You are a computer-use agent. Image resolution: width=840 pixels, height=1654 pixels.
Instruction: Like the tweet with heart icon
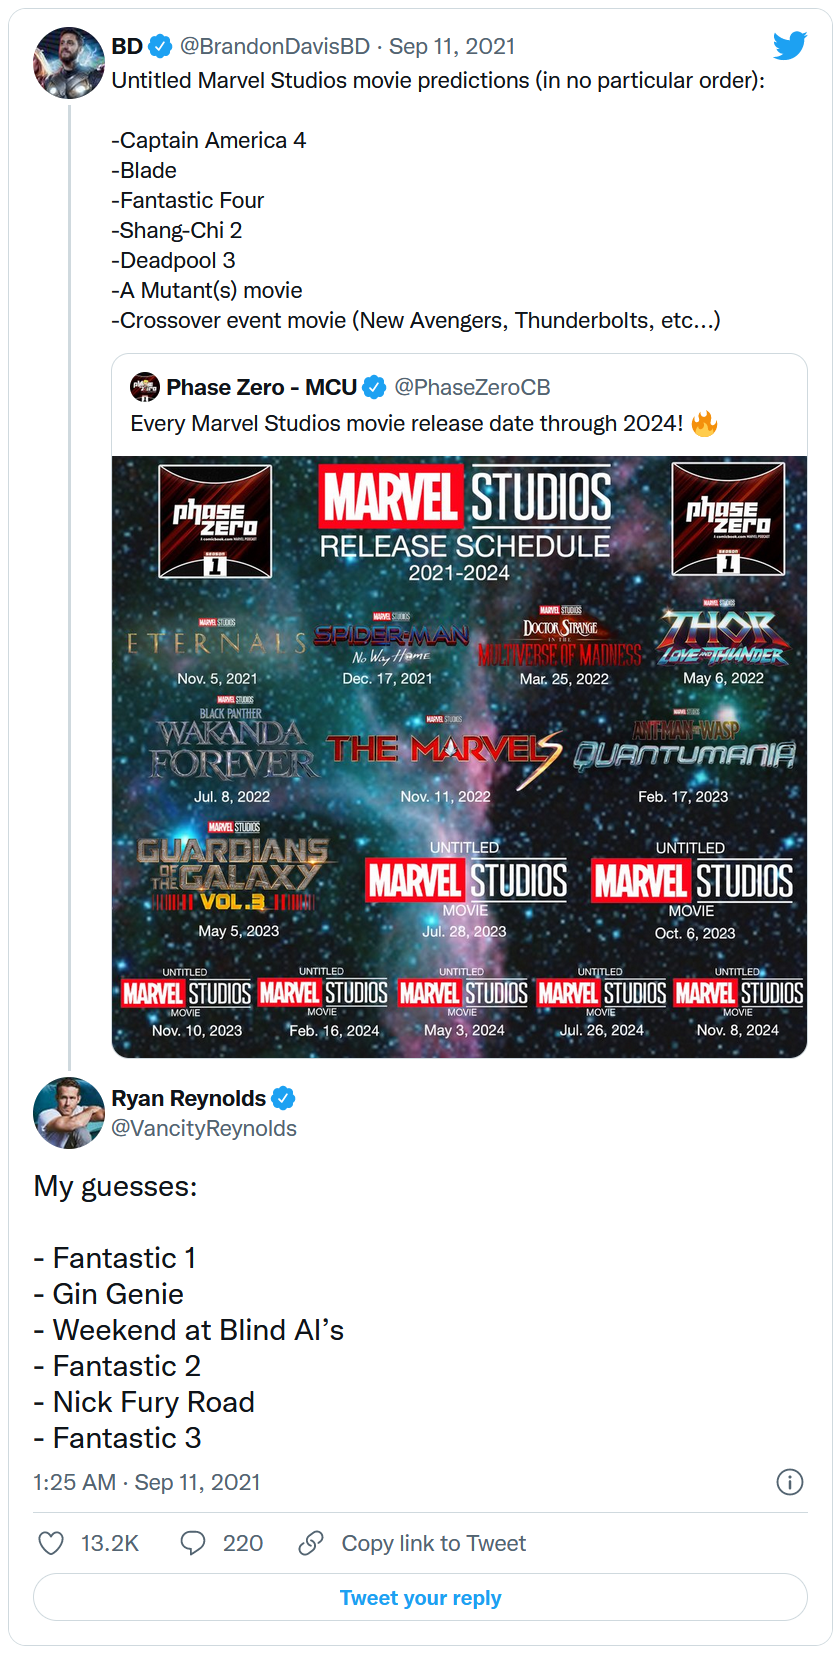click(x=51, y=1543)
